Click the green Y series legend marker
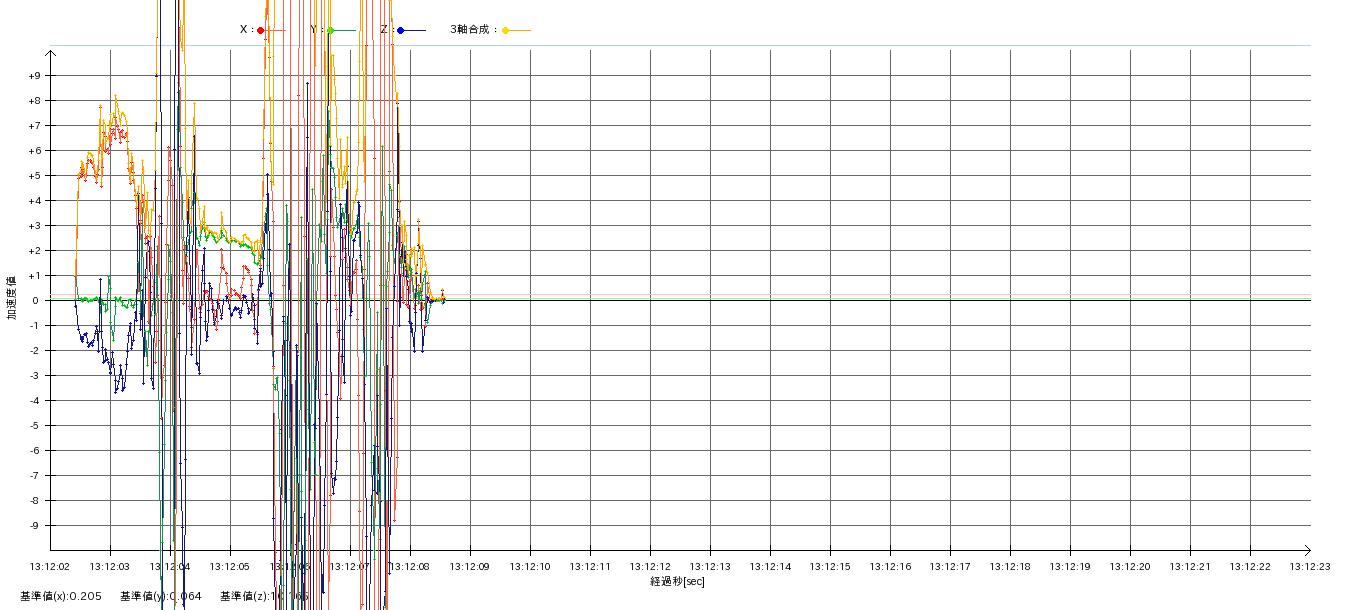1350x610 pixels. (x=330, y=30)
